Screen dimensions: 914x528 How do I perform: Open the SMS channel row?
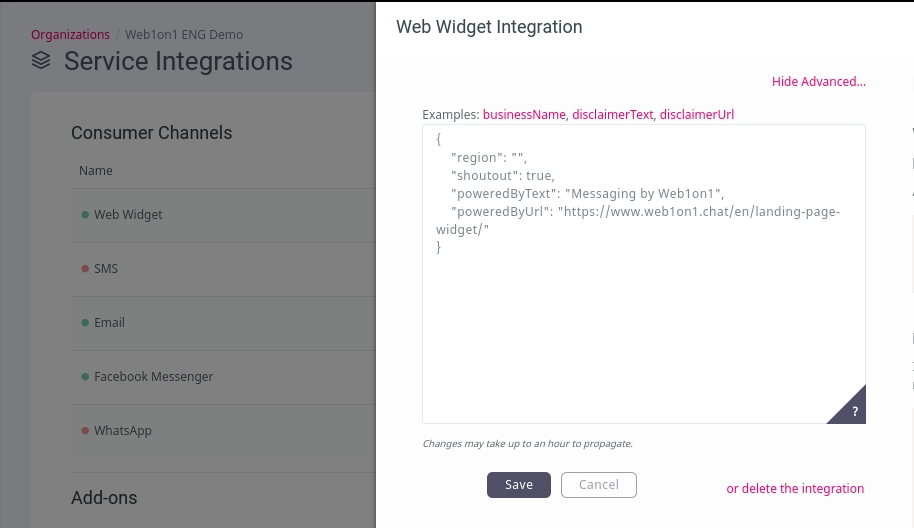(223, 269)
